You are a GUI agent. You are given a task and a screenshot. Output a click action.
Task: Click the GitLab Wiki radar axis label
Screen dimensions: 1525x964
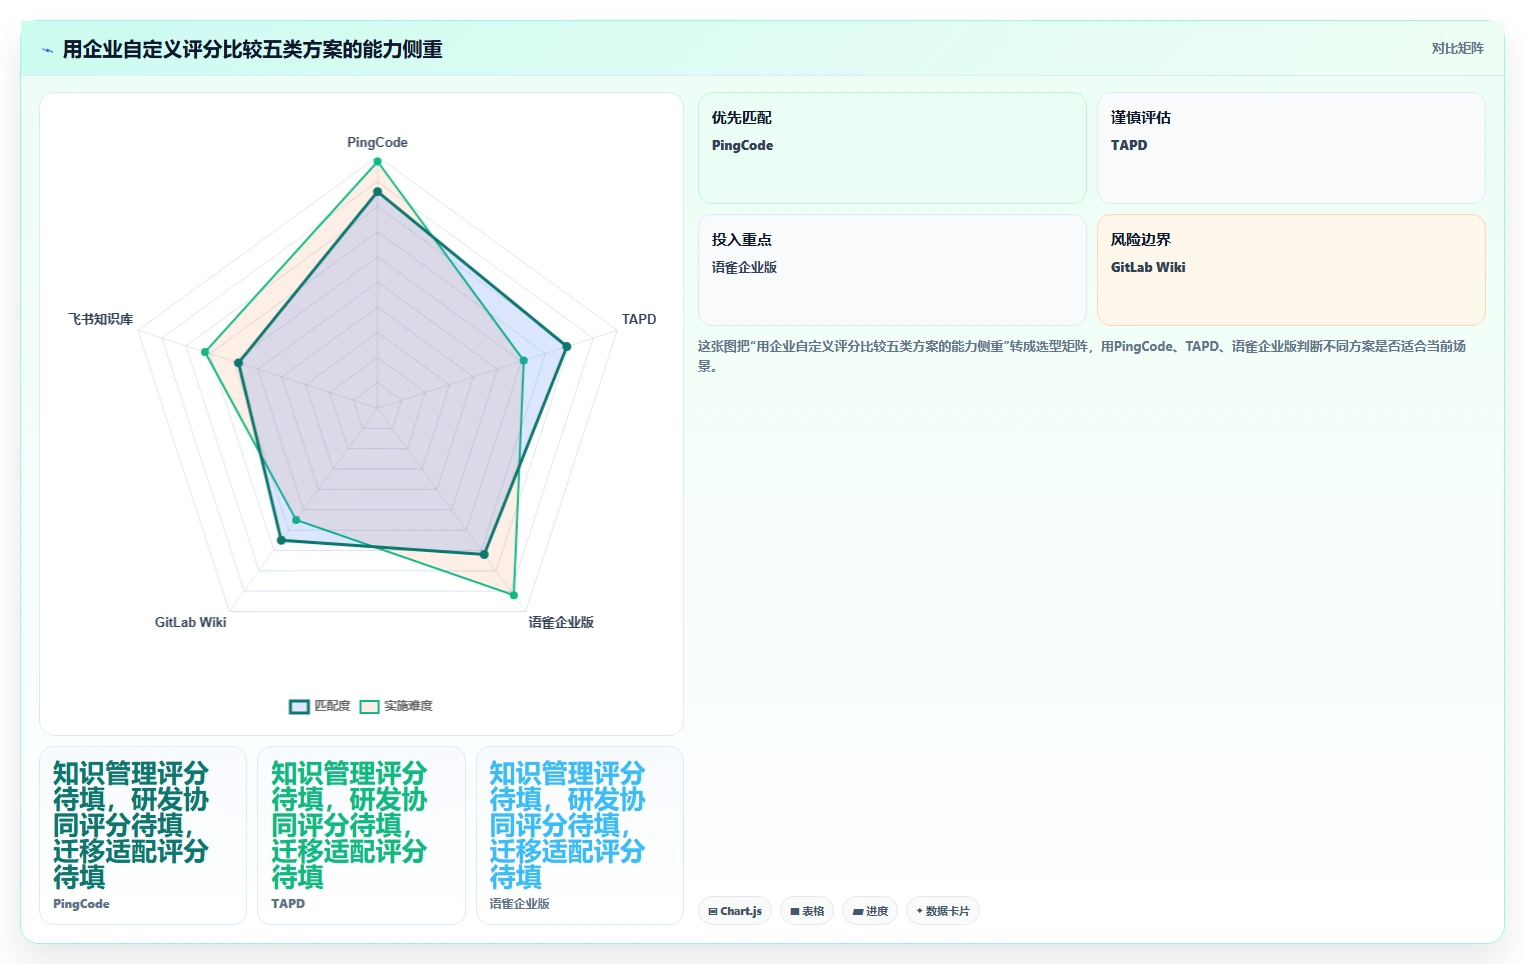[190, 622]
